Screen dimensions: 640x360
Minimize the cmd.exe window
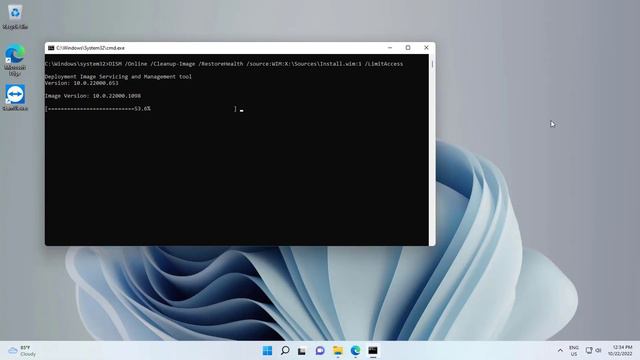390,48
